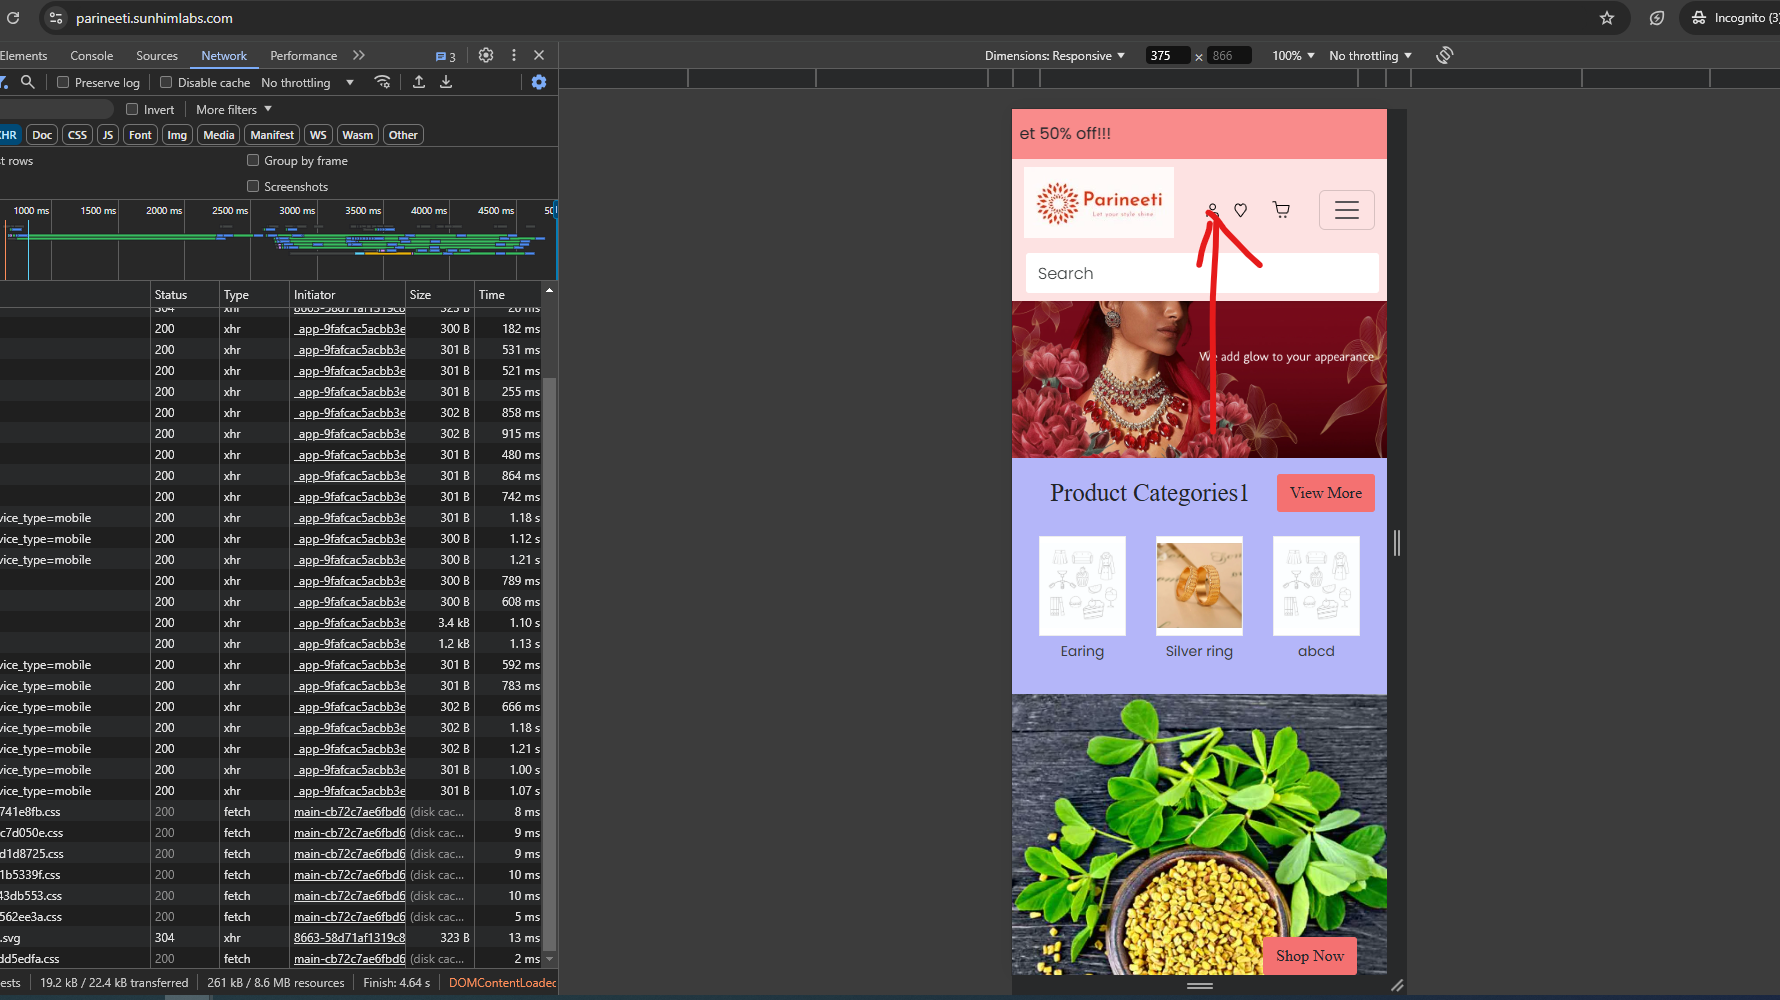Filter requests by Media type
Screen dimensions: 1780x1000
219,135
